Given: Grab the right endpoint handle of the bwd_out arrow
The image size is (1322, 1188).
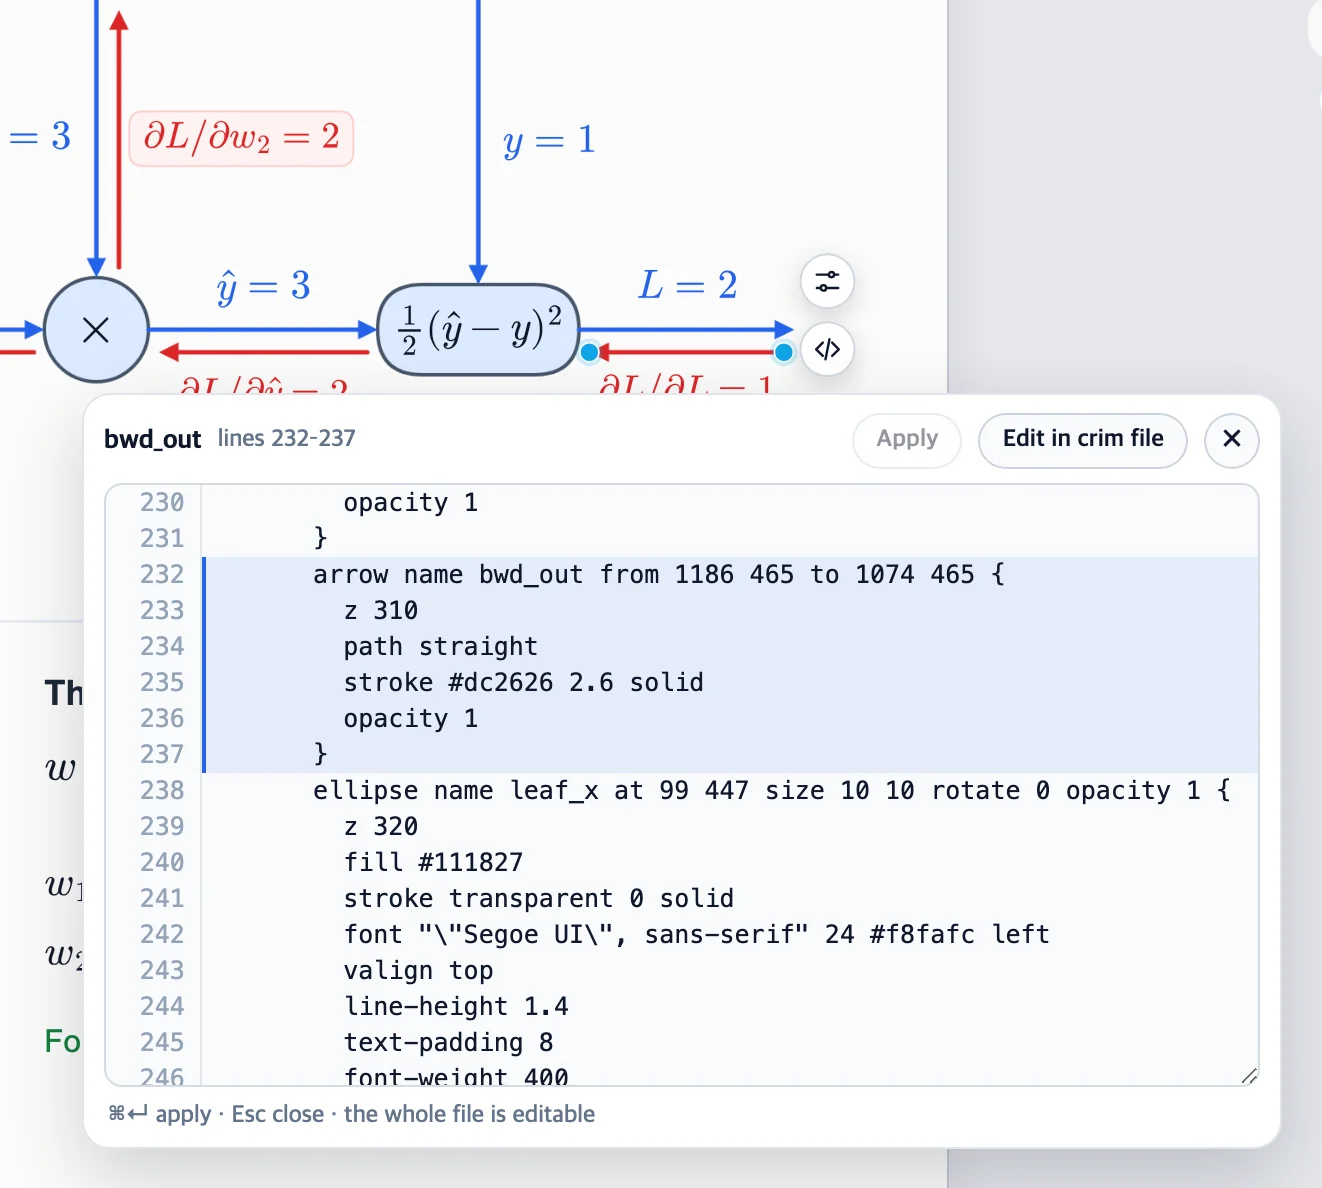Looking at the screenshot, I should (x=784, y=352).
